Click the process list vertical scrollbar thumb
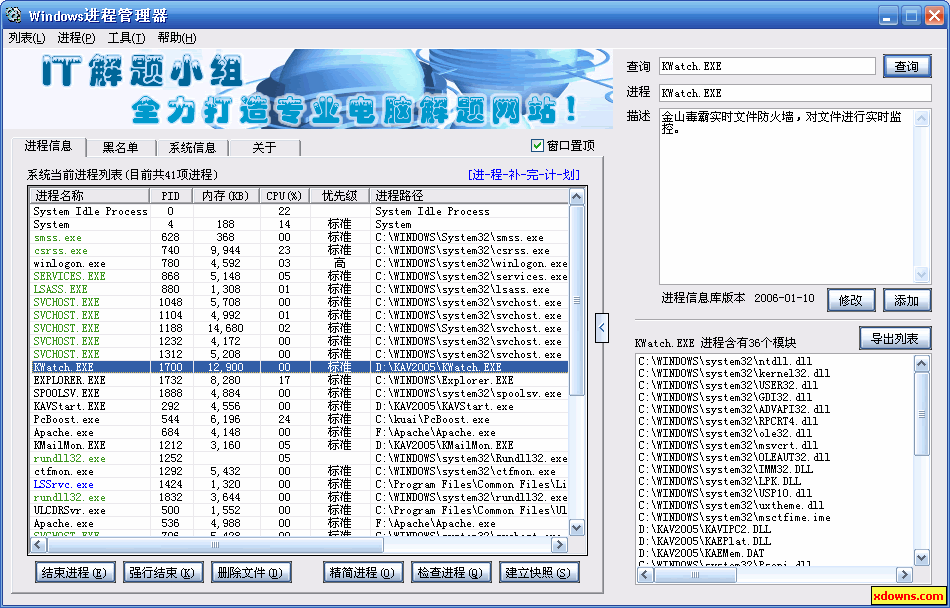The image size is (950, 608). [x=576, y=300]
